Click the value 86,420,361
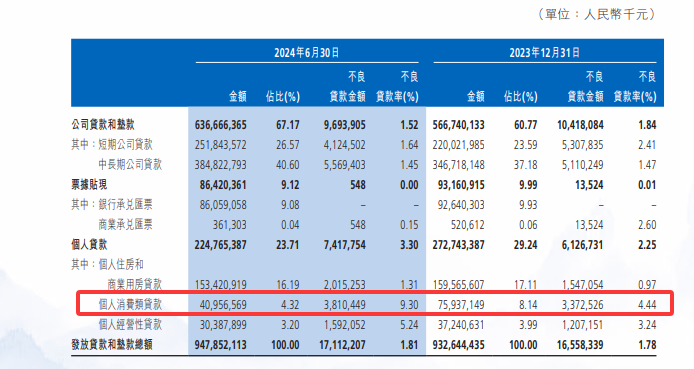 [x=223, y=185]
